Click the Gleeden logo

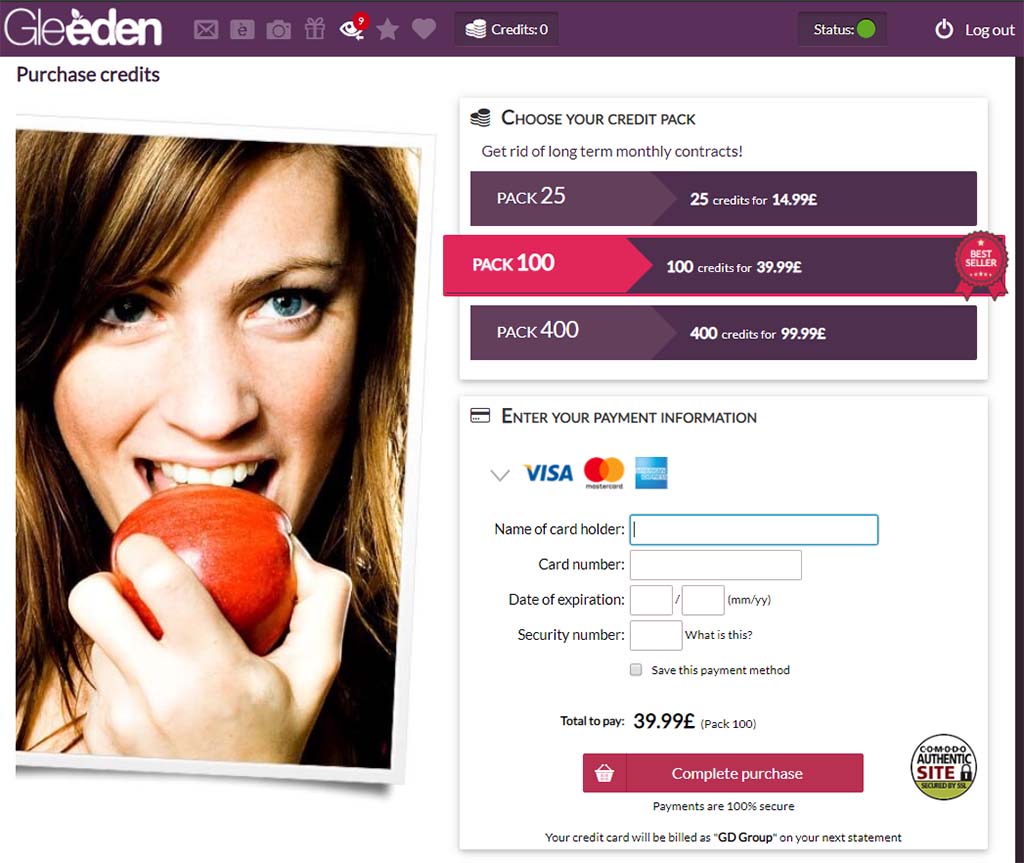pos(83,27)
